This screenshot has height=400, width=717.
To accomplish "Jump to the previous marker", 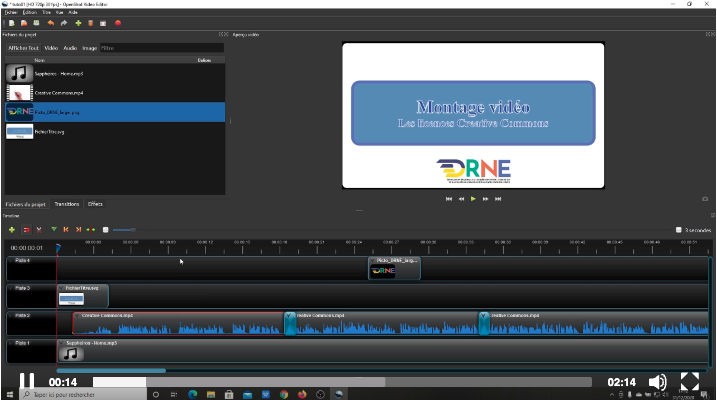I will (x=66, y=229).
